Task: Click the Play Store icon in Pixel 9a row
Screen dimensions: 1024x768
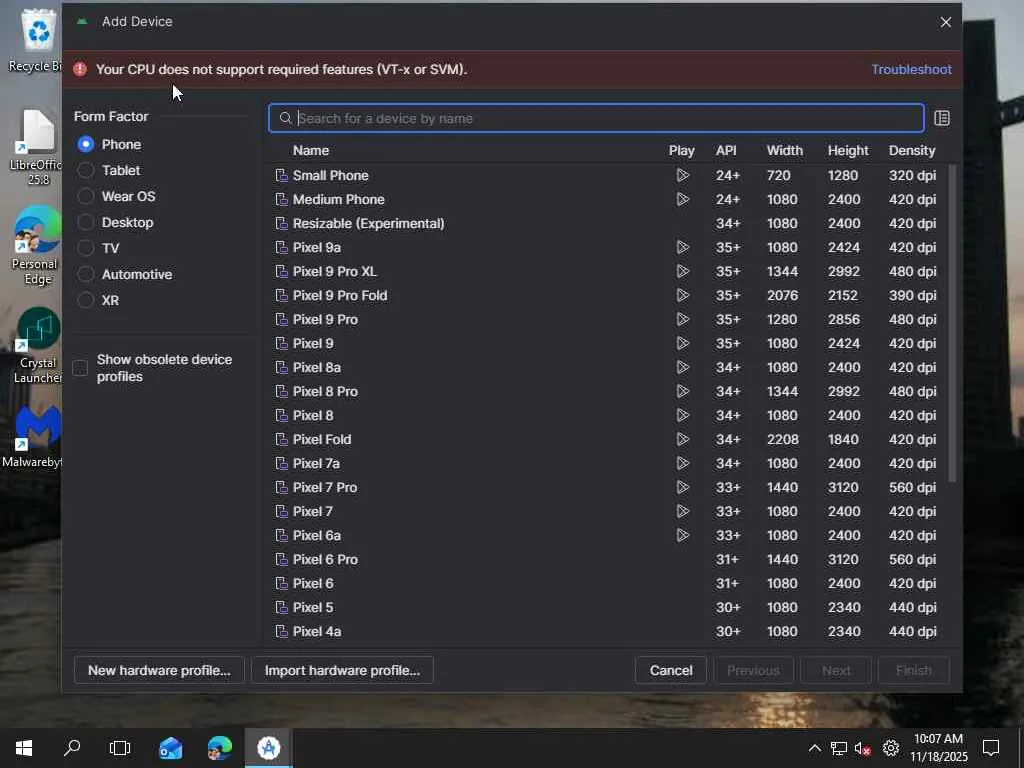Action: click(x=682, y=248)
